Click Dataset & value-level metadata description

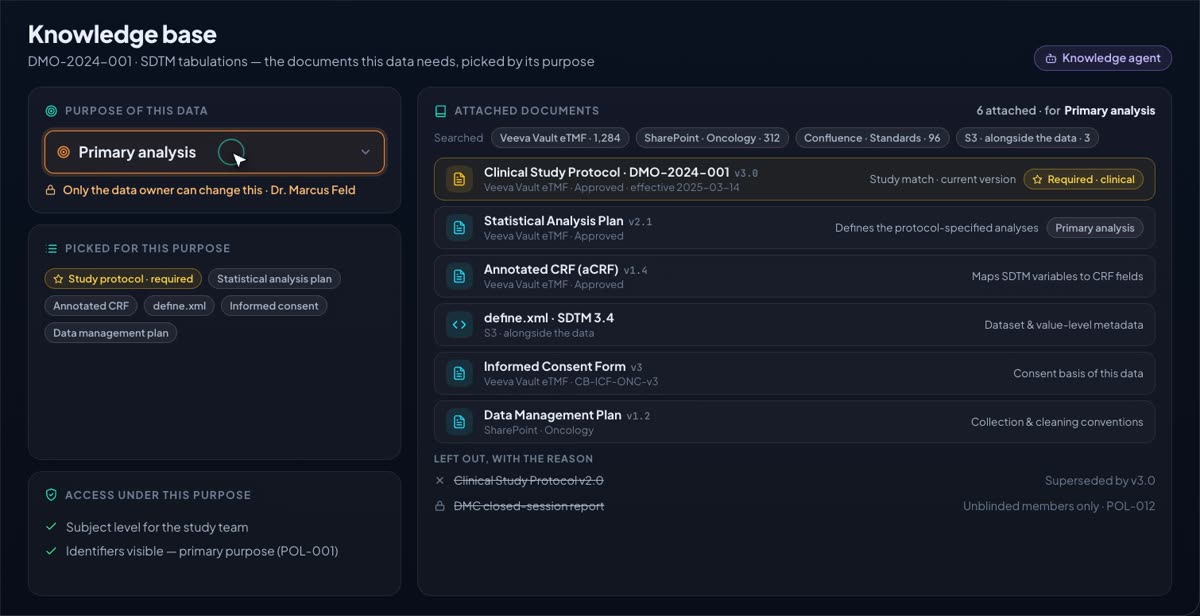(x=1064, y=324)
